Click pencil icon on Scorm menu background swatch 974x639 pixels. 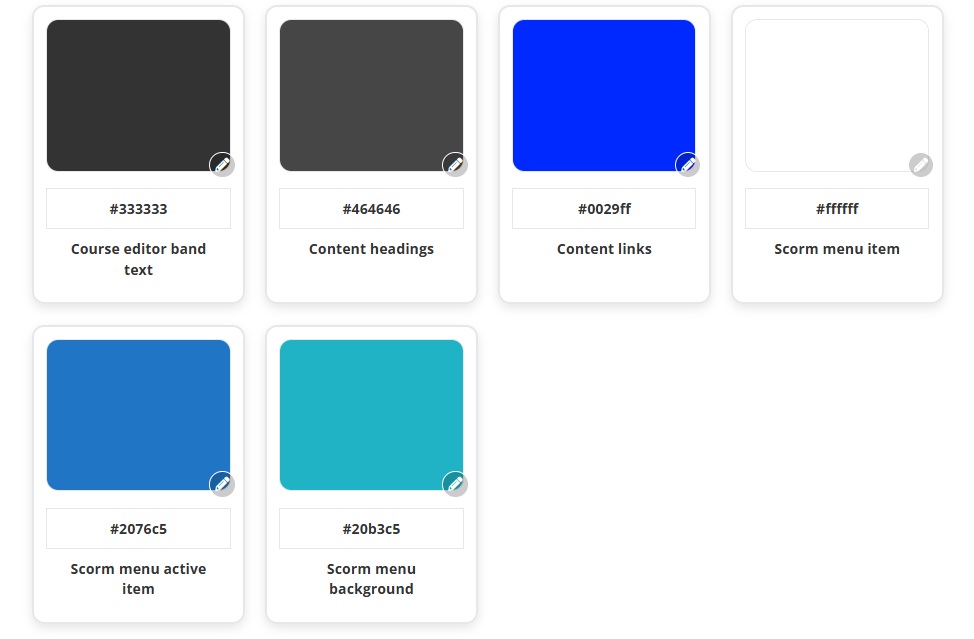click(x=455, y=484)
